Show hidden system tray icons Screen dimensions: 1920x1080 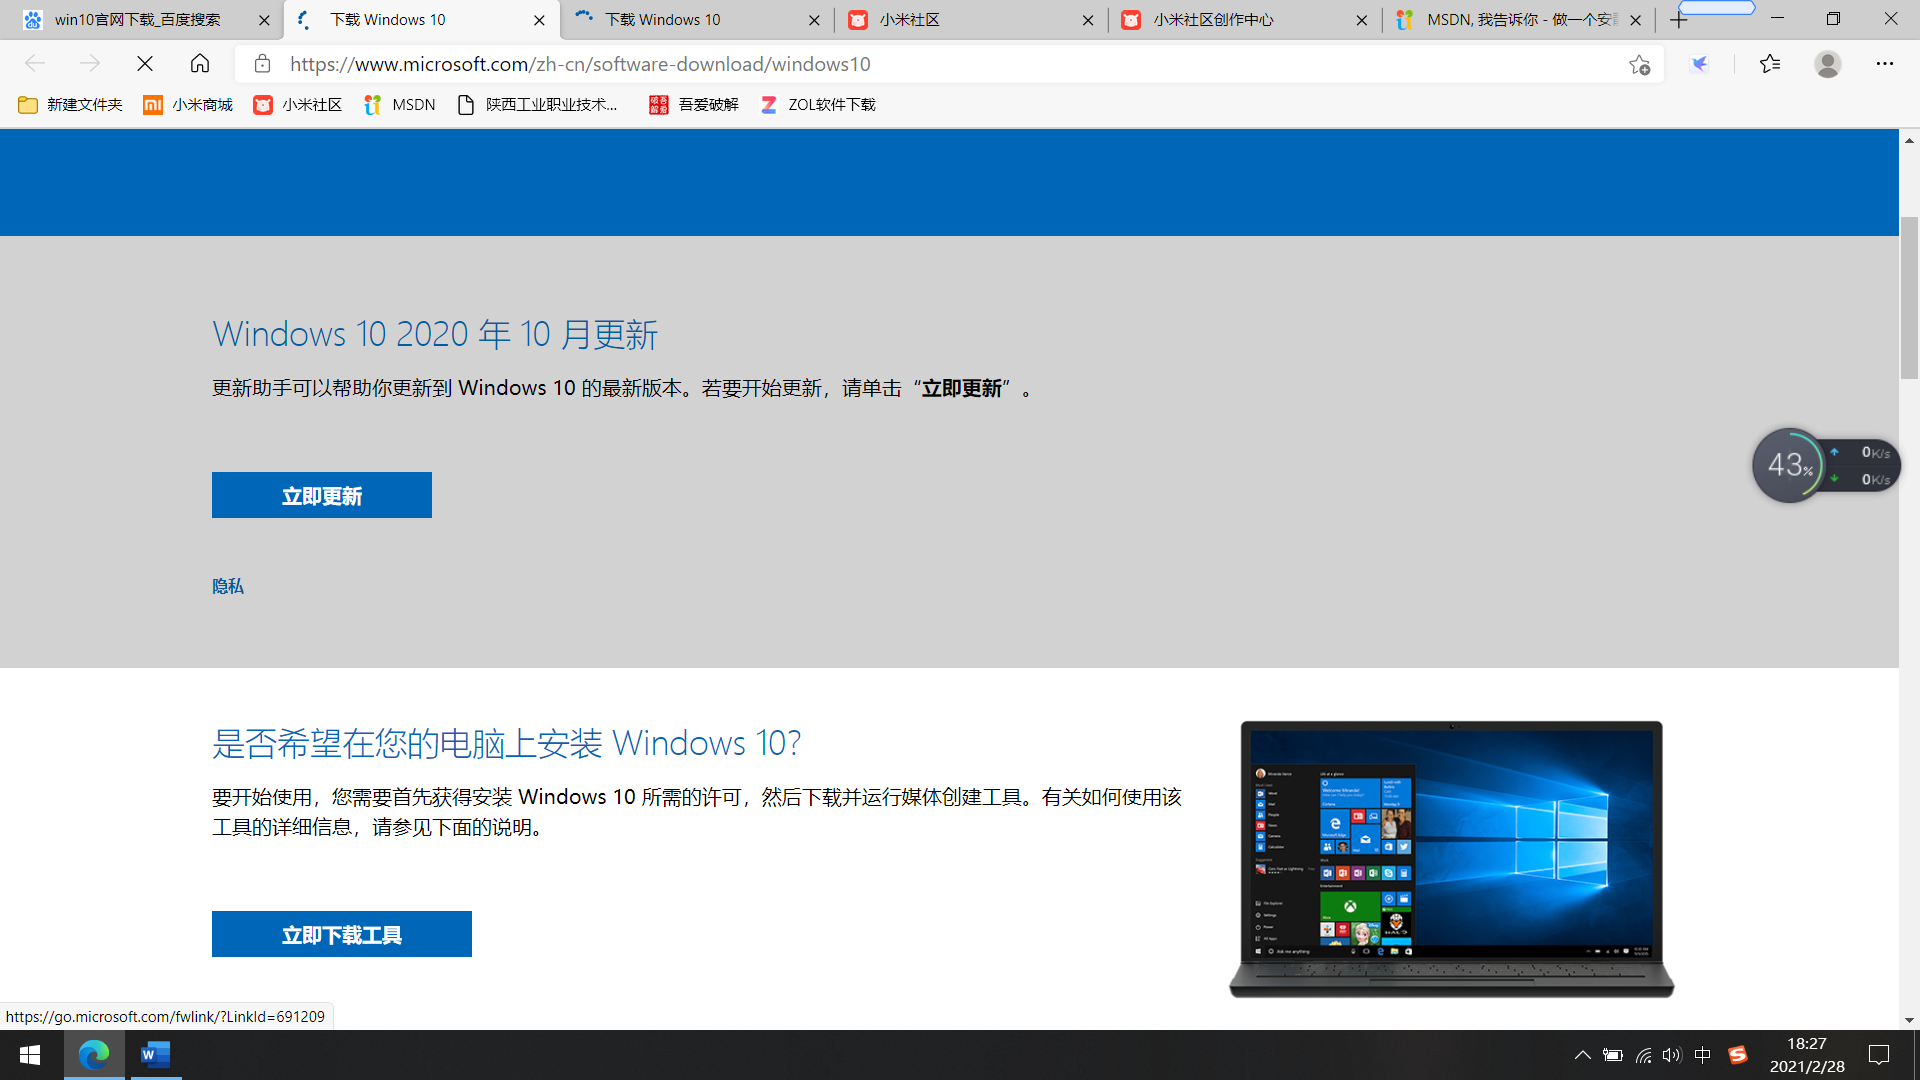(1582, 1055)
